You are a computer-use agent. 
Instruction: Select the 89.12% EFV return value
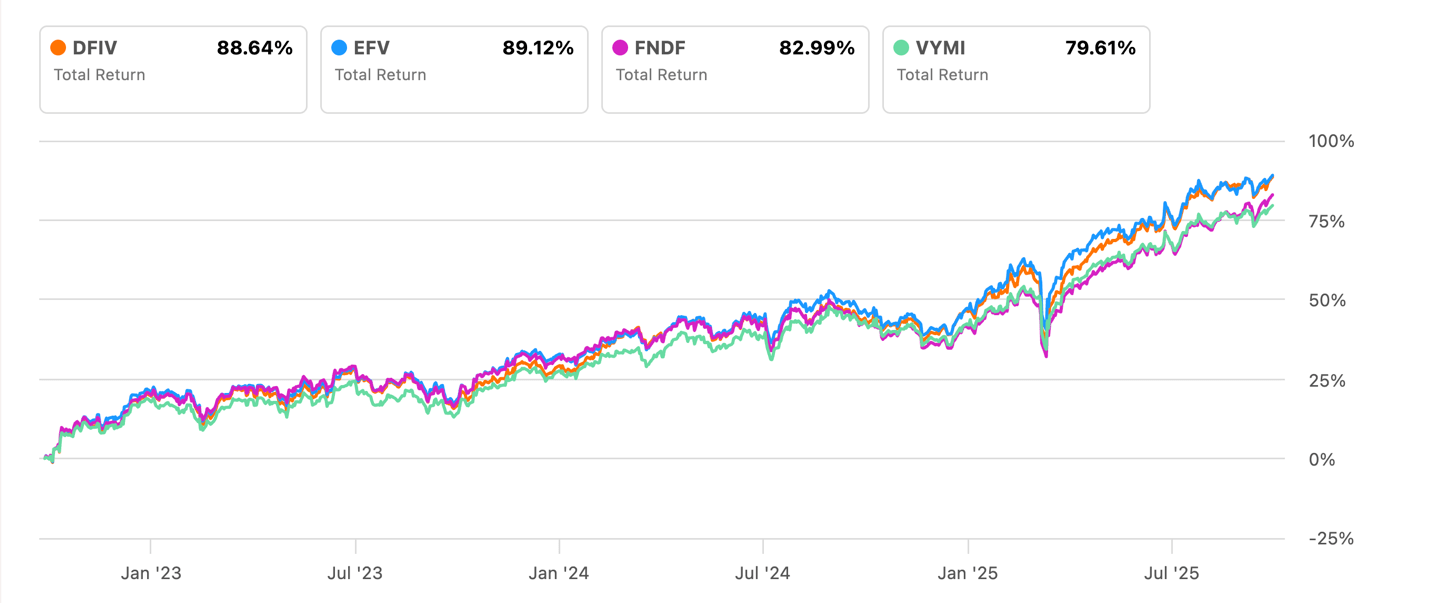(x=537, y=48)
